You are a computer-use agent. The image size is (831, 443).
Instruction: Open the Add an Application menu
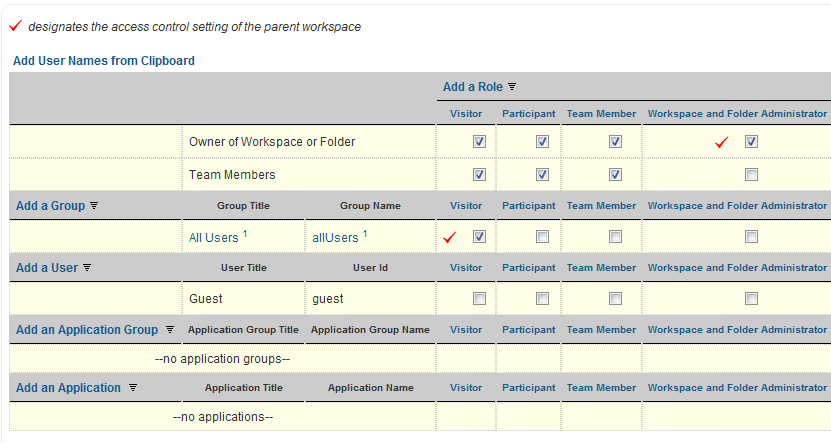click(x=68, y=388)
